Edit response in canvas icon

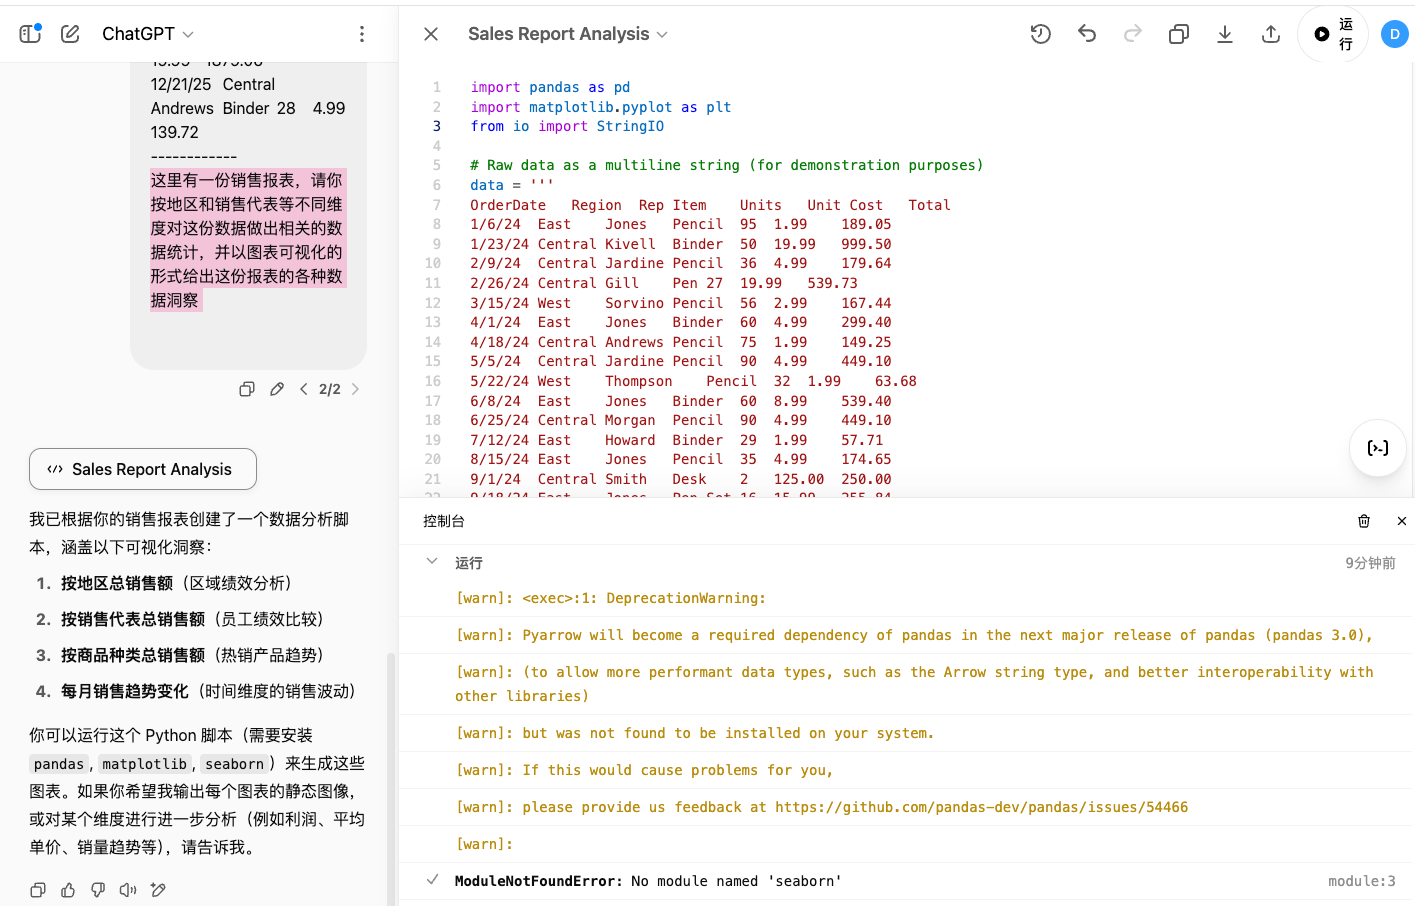tap(158, 890)
